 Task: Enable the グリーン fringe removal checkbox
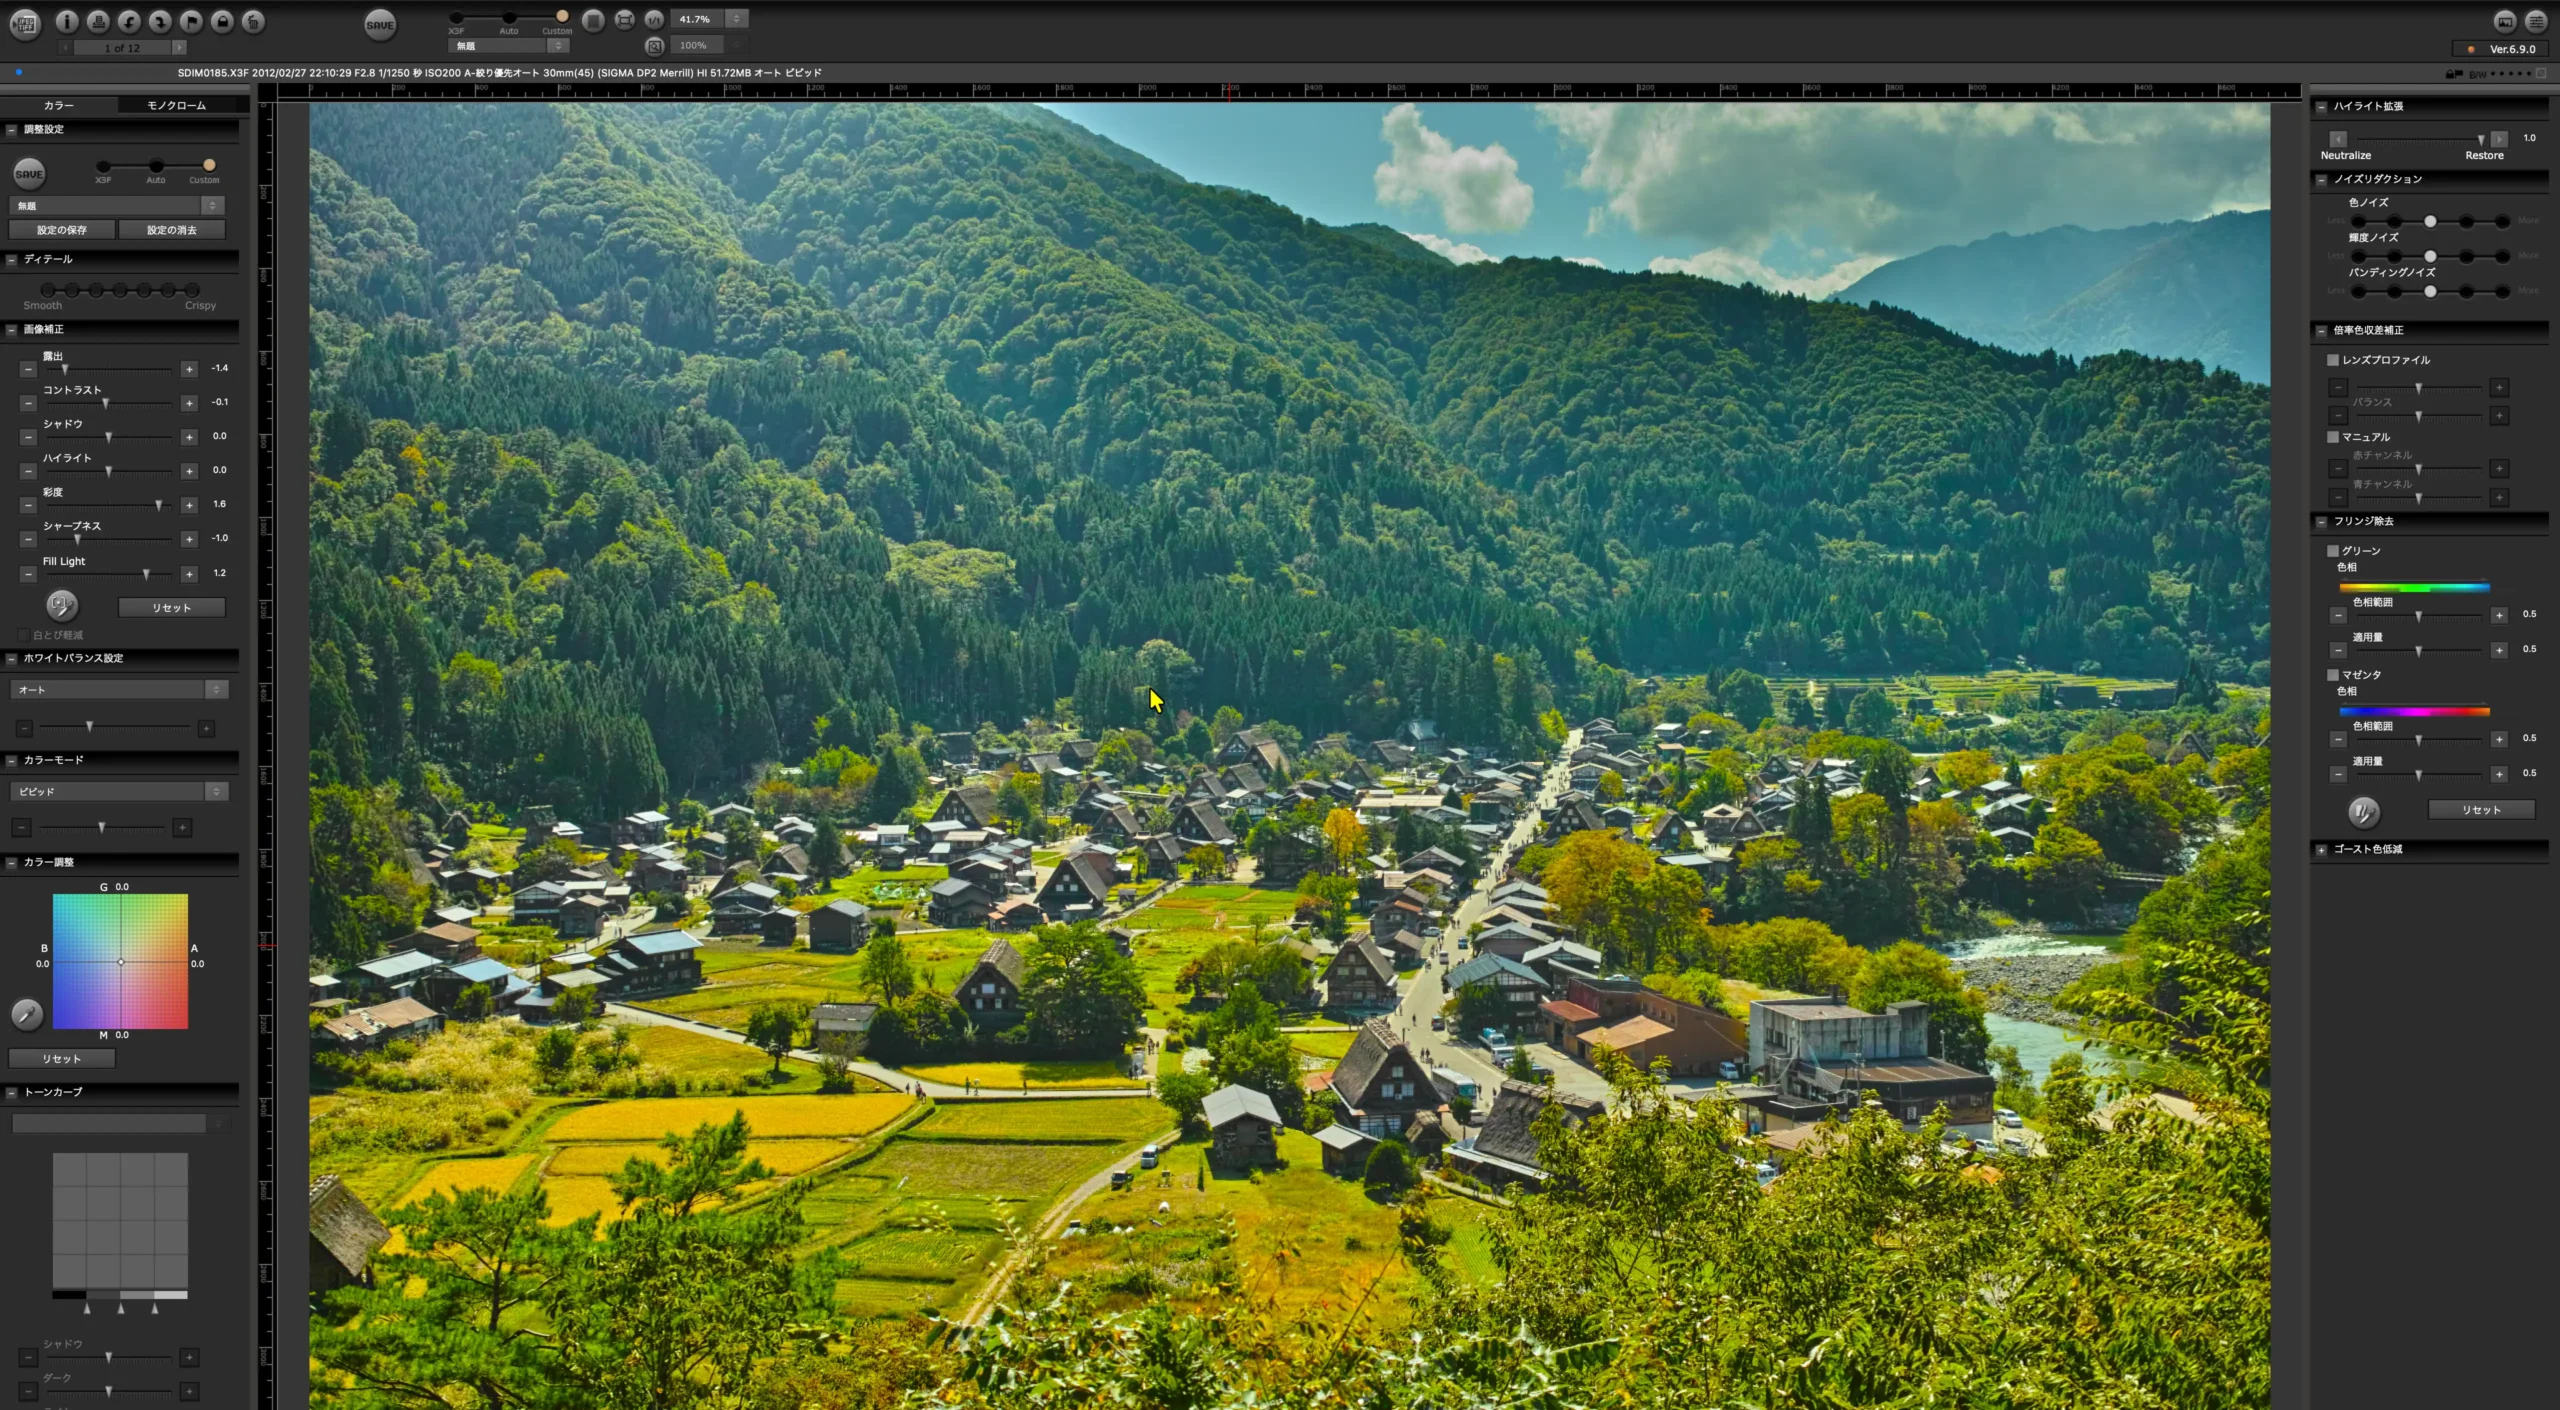(x=2333, y=550)
